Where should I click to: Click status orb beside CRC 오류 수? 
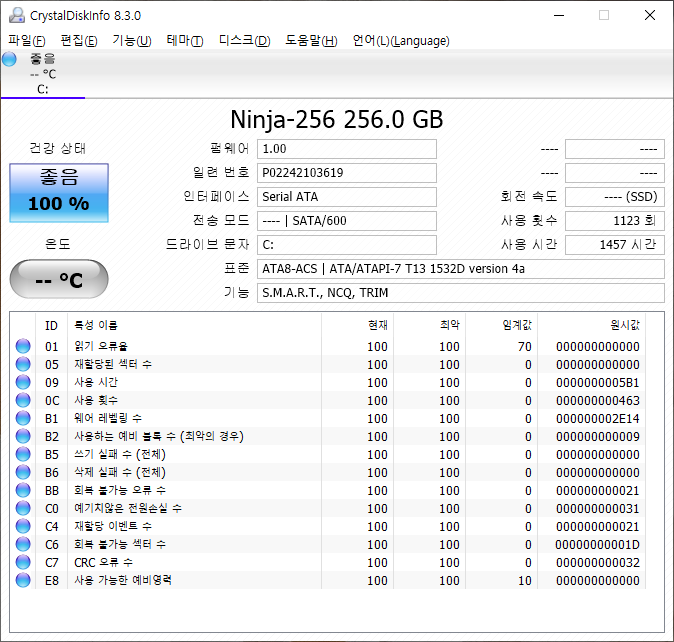point(23,563)
